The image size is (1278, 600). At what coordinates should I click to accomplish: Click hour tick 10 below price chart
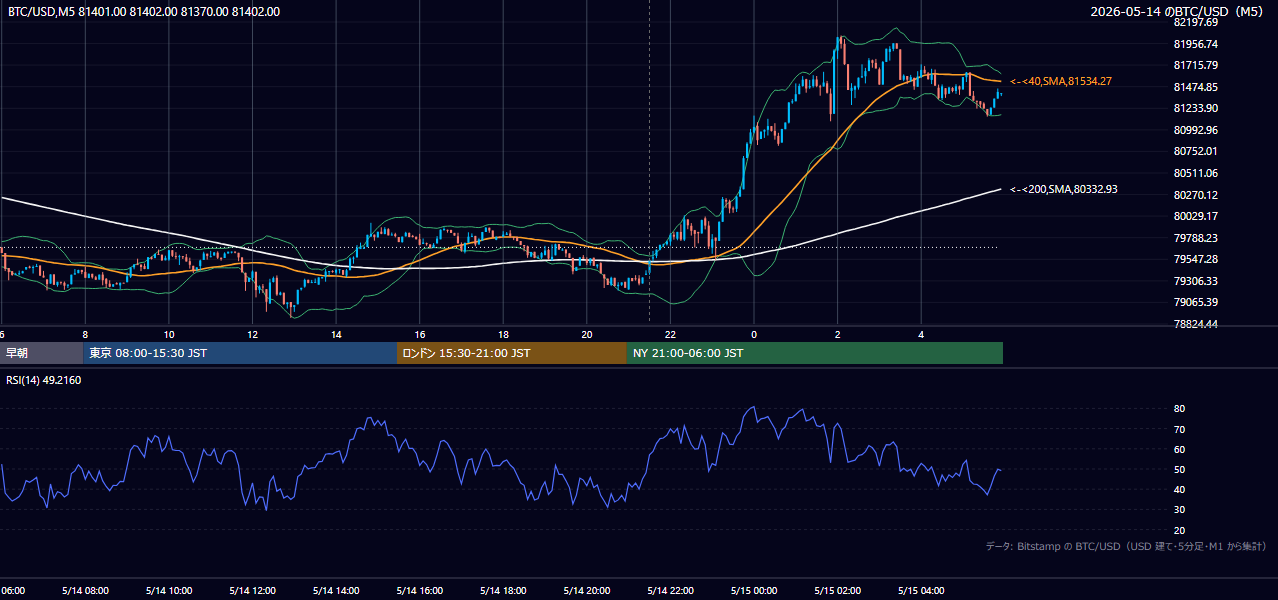coord(169,334)
